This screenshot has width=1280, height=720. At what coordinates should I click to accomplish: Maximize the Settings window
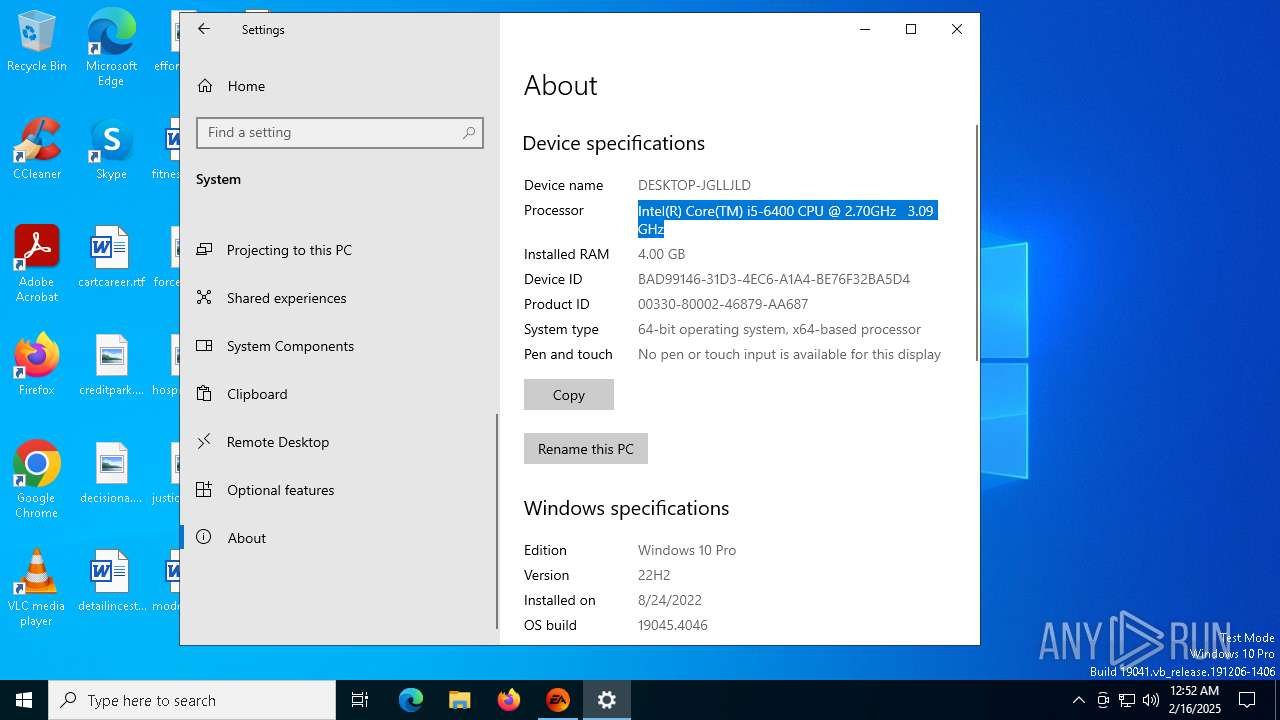tap(911, 29)
